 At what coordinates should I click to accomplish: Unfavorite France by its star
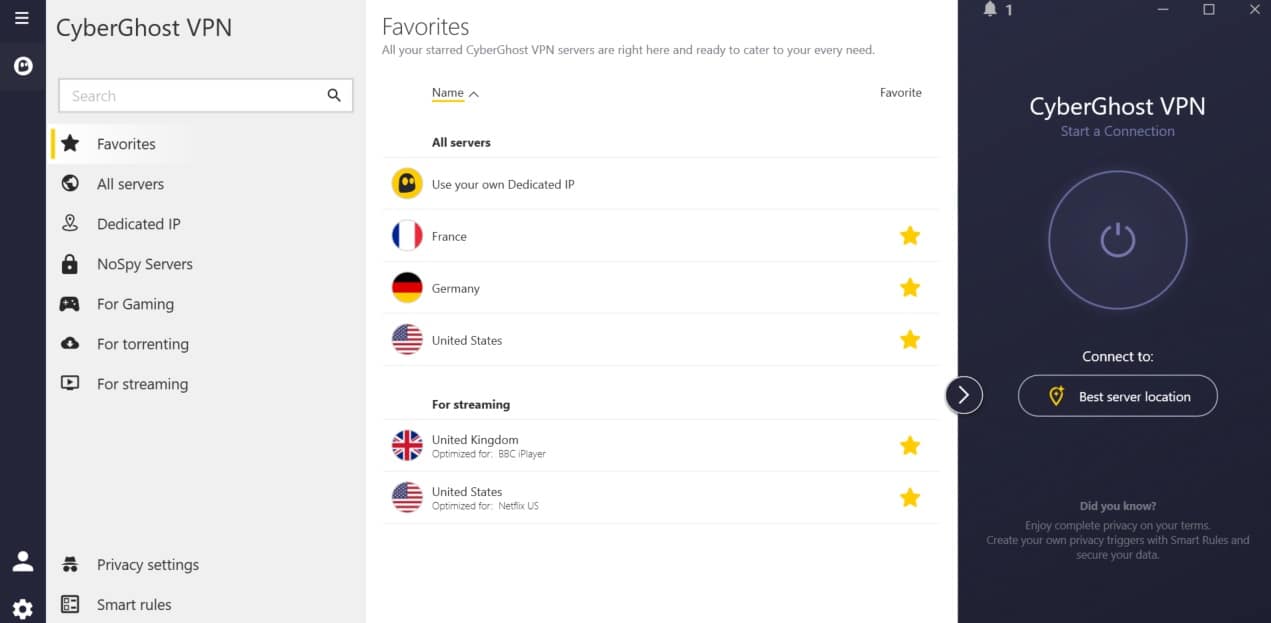tap(910, 236)
